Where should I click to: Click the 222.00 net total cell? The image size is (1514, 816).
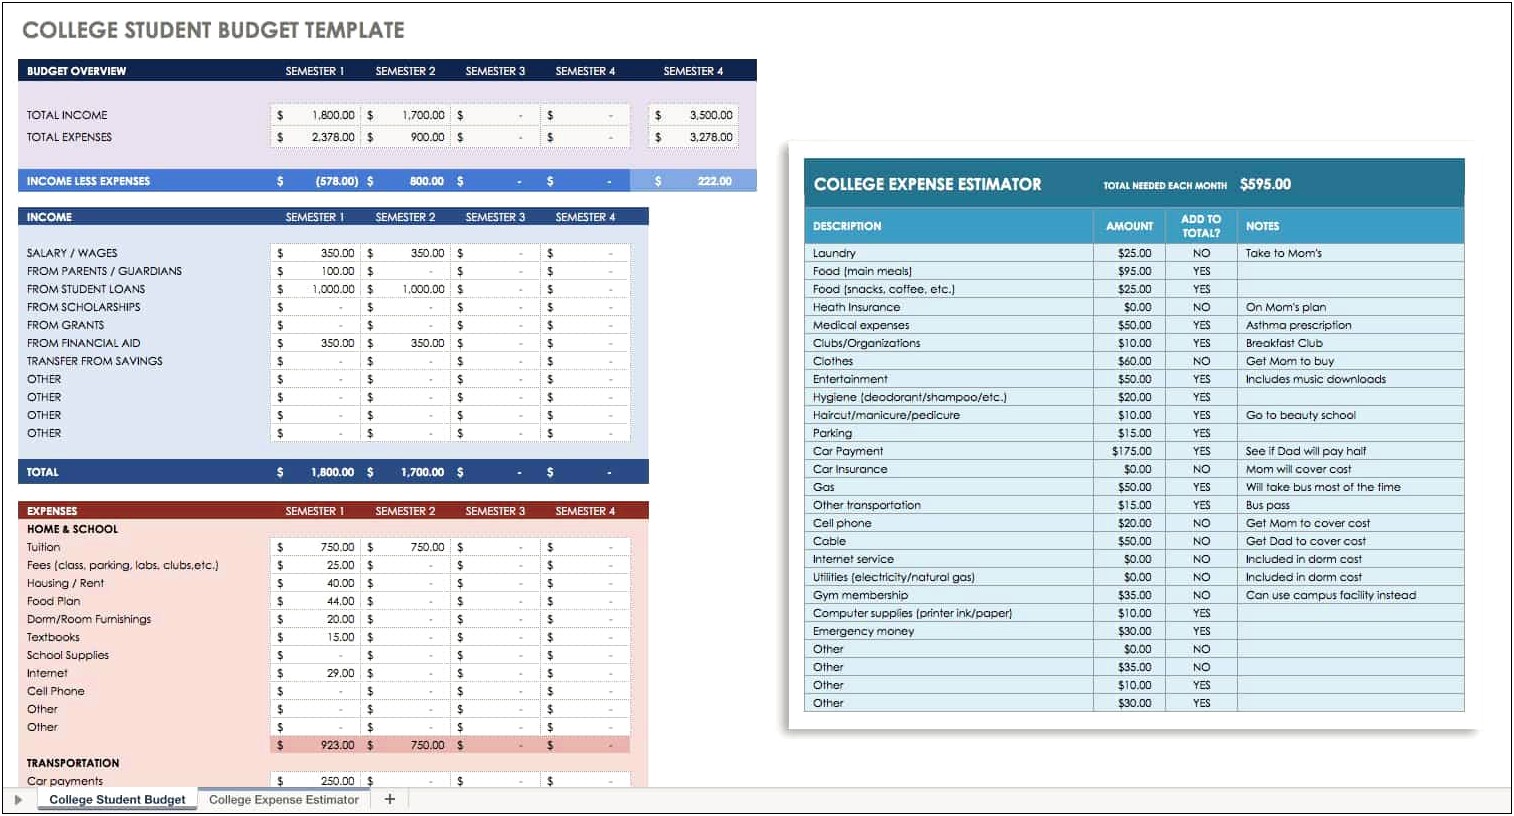(694, 181)
